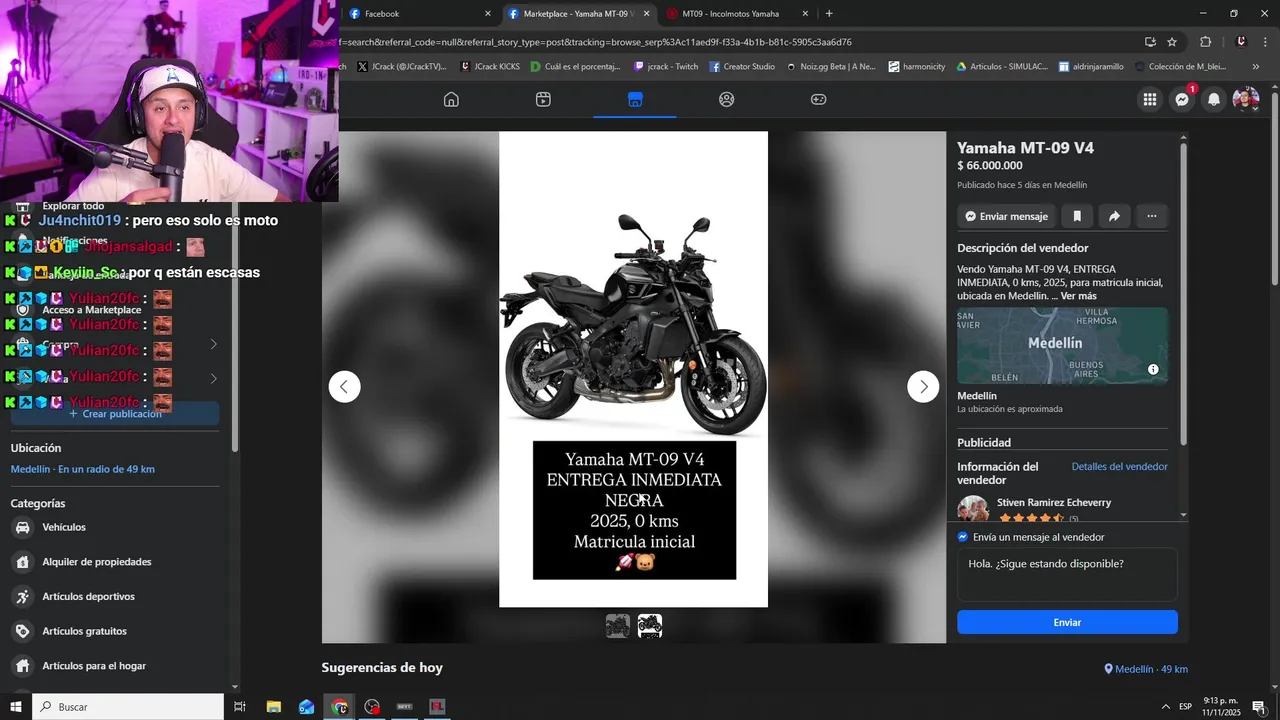Click Crear publicación button
Screen dimensions: 1280x720
(115, 414)
